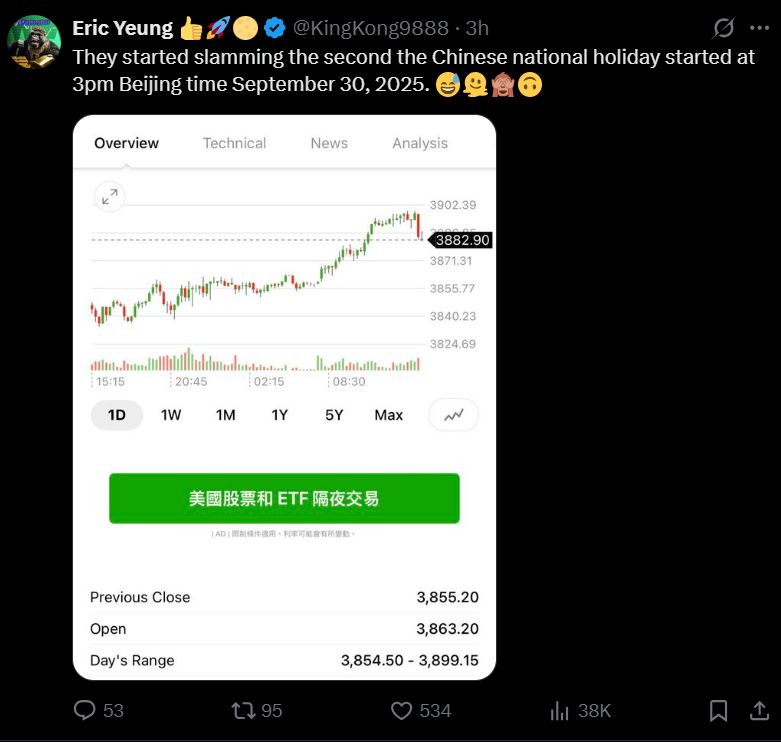Expand chart with fullscreen arrows icon
Screen dimensions: 781x742
[109, 197]
